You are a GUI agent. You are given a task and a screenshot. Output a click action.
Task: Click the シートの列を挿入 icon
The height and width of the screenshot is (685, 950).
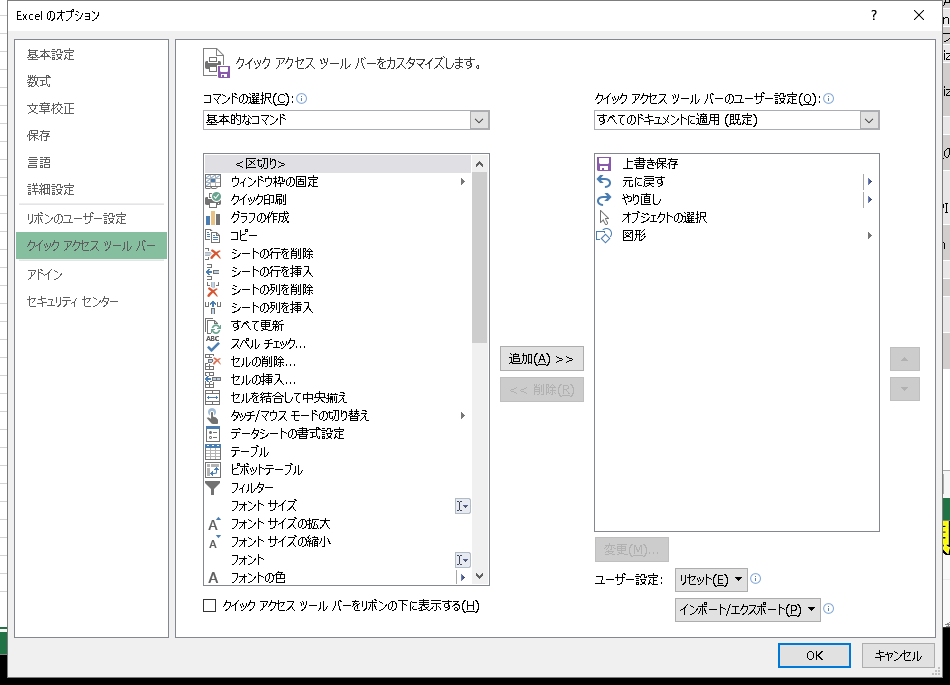tap(213, 307)
